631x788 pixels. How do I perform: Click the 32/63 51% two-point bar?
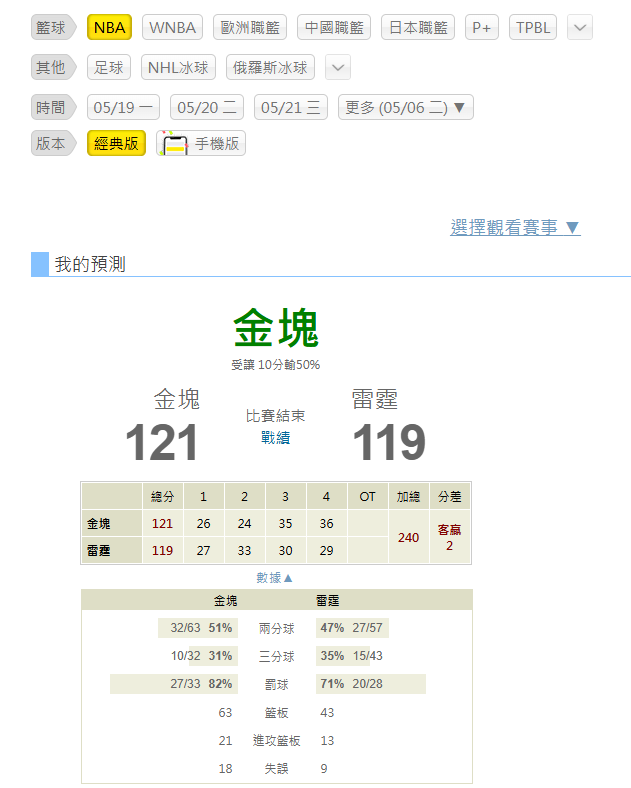pyautogui.click(x=198, y=628)
